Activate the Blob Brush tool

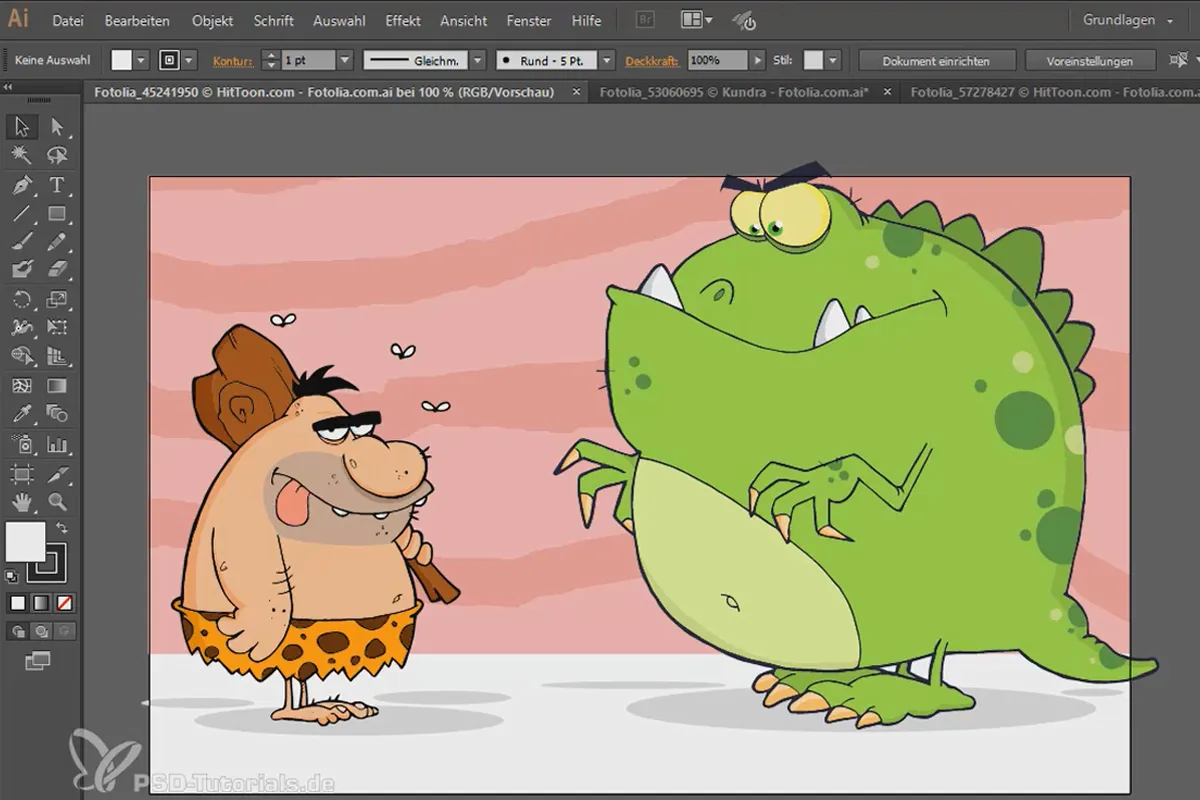(22, 269)
